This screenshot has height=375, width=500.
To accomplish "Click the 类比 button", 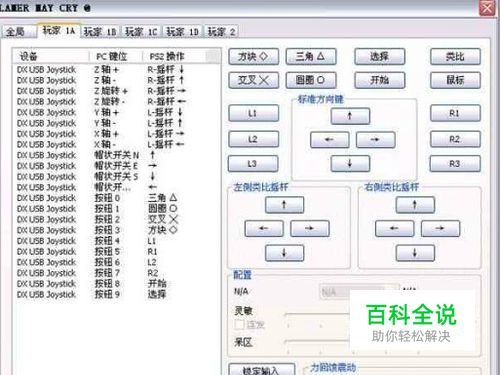I will 455,57.
